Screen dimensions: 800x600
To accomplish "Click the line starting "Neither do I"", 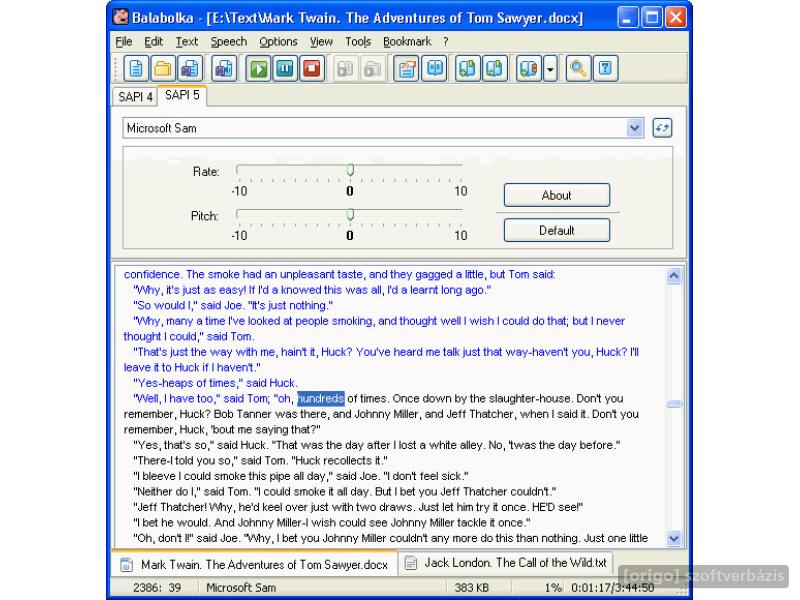I will click(344, 492).
